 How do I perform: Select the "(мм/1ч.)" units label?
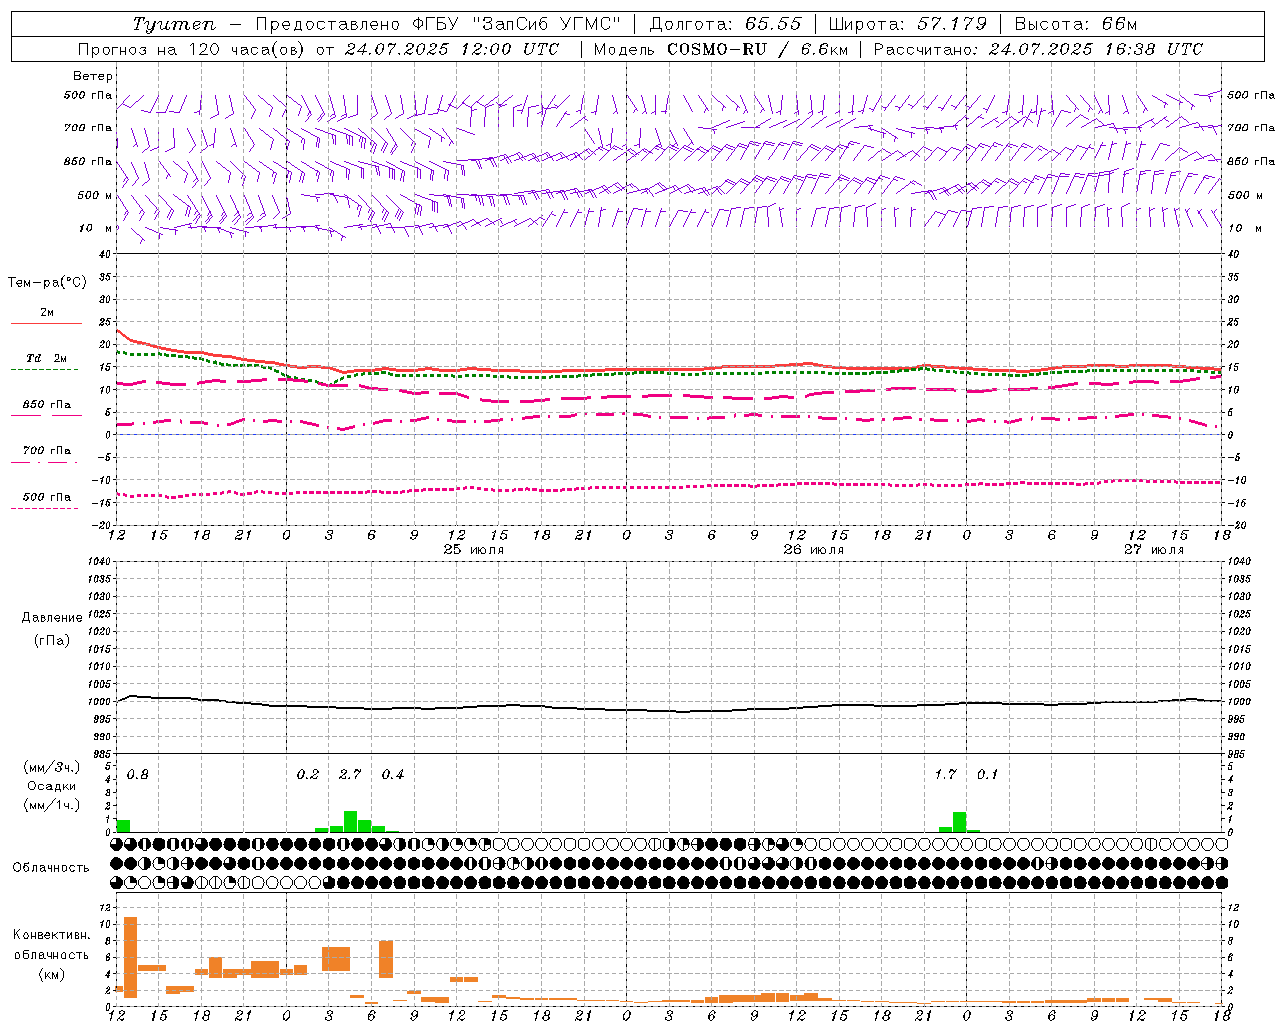tap(51, 805)
